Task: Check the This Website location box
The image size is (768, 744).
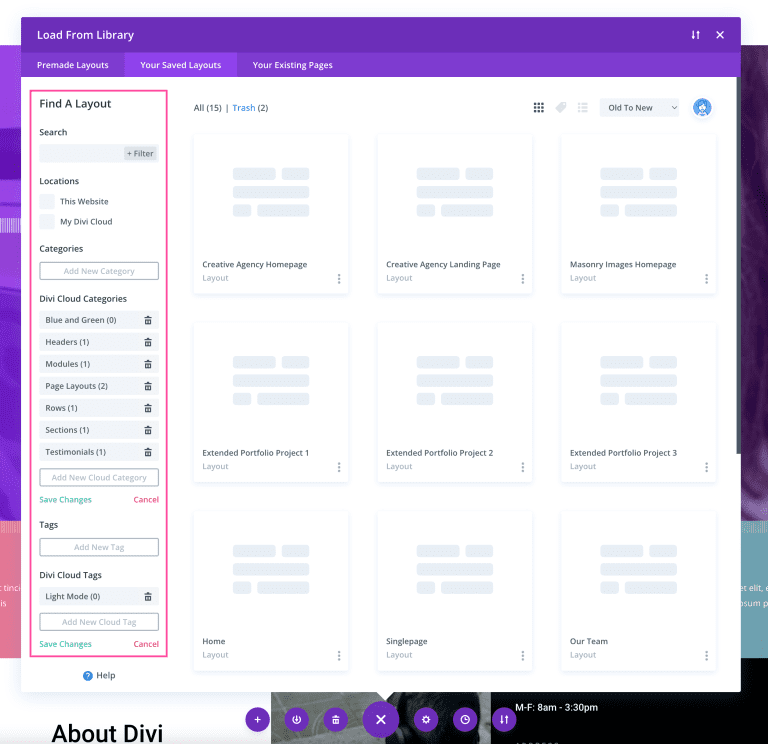Action: [x=47, y=201]
